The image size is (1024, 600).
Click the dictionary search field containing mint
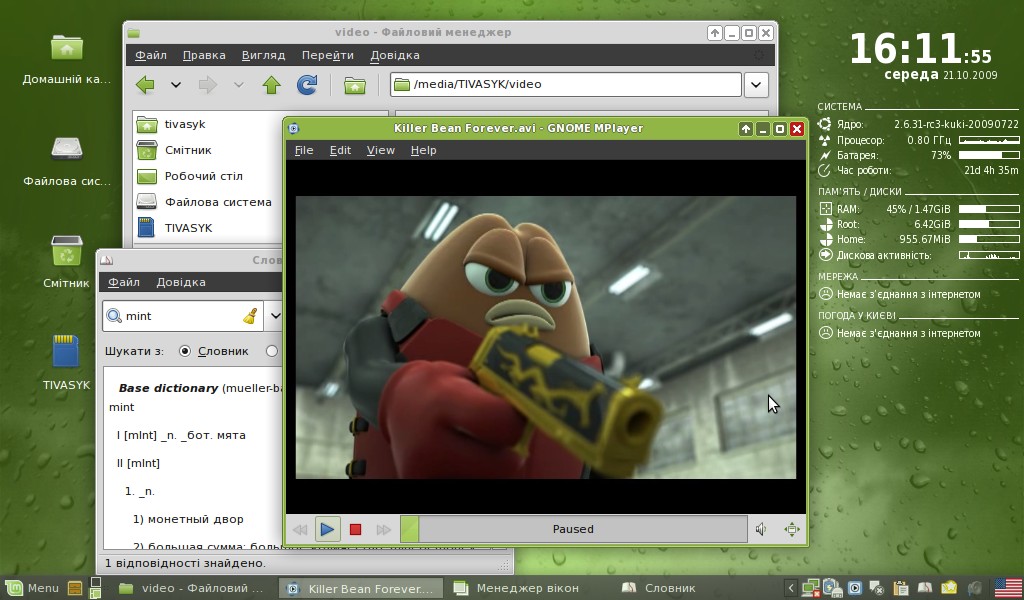tap(183, 316)
